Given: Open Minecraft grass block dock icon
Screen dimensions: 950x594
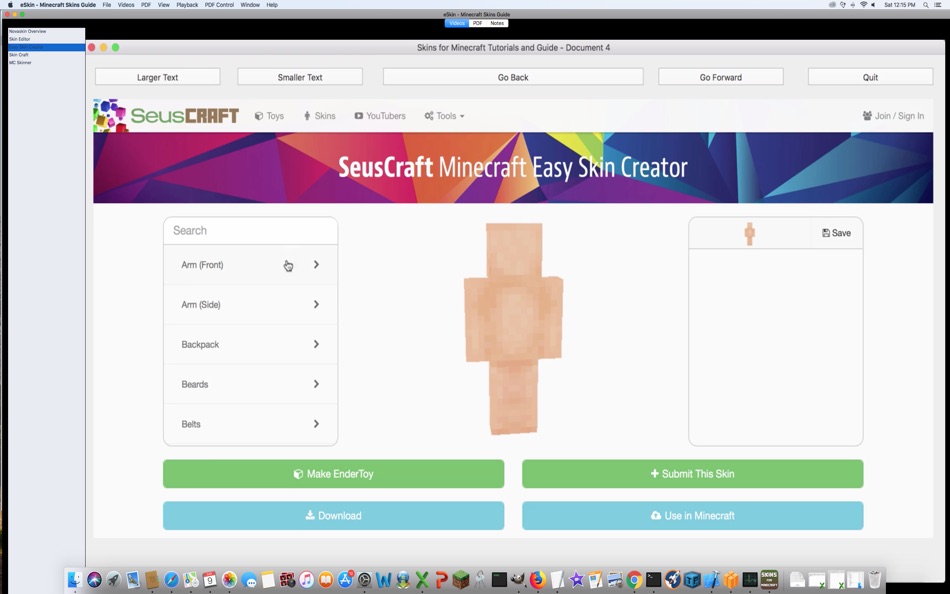Looking at the screenshot, I should tap(461, 579).
